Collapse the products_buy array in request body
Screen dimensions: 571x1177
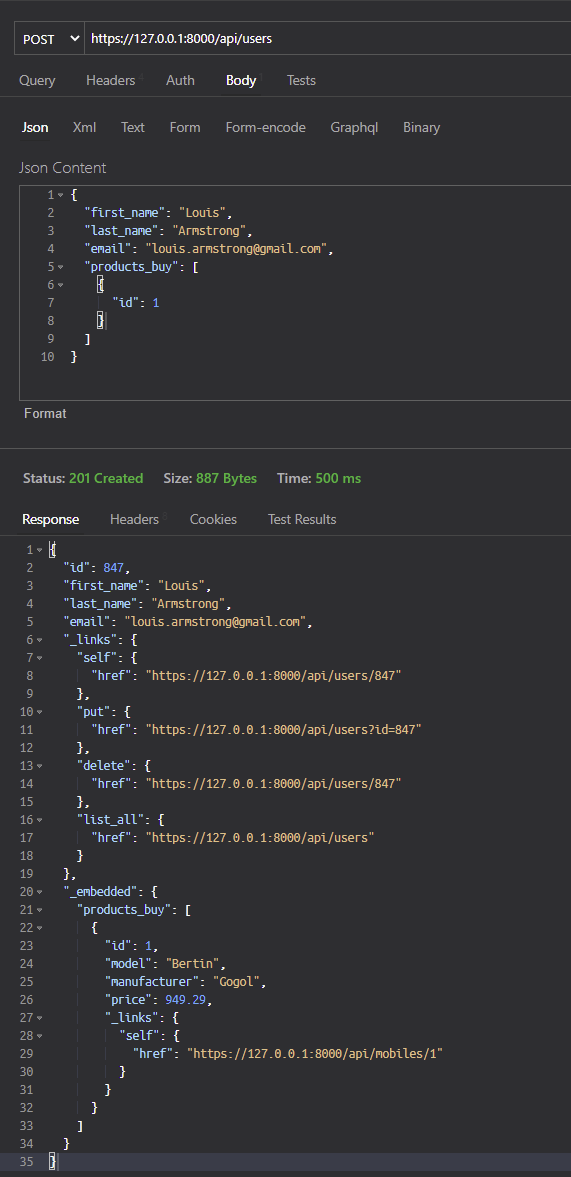tap(61, 266)
